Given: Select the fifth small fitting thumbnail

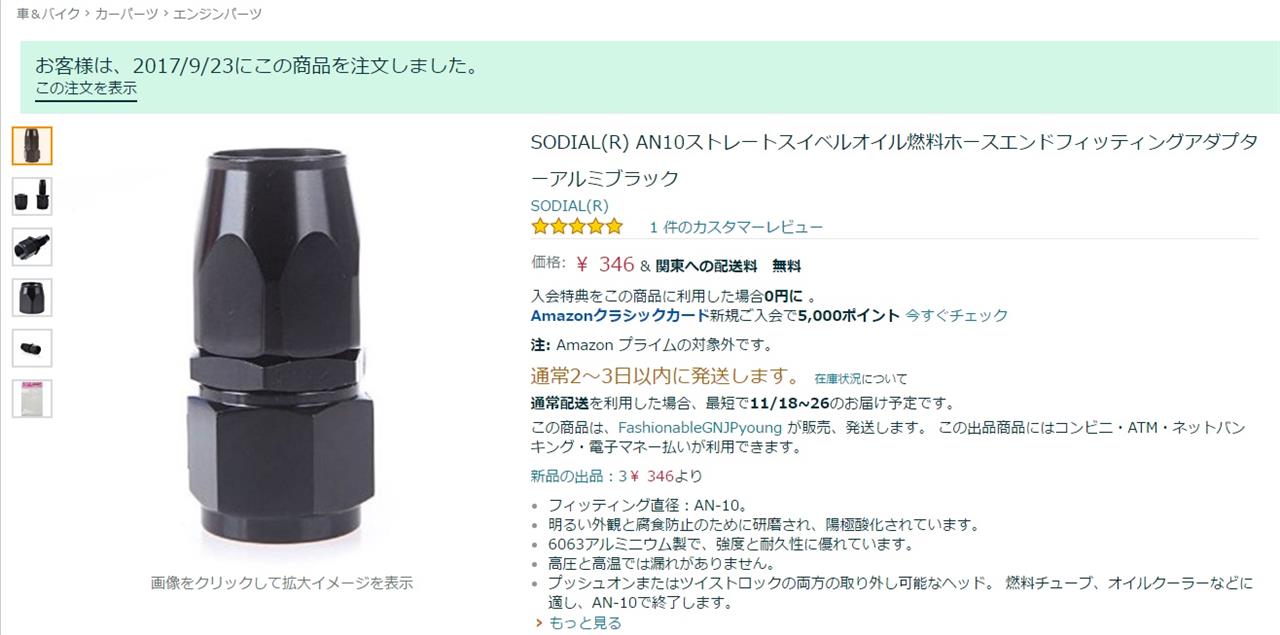Looking at the screenshot, I should pyautogui.click(x=32, y=348).
